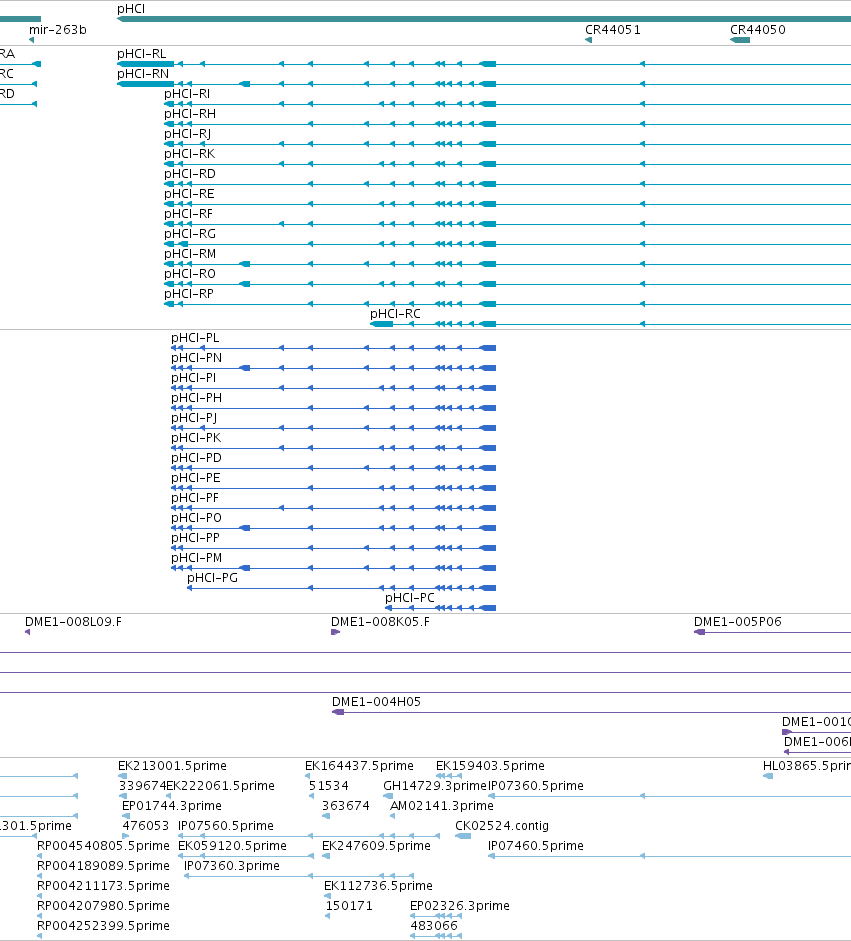The image size is (851, 941).
Task: Select the IP07460.5prime label
Action: [x=536, y=846]
